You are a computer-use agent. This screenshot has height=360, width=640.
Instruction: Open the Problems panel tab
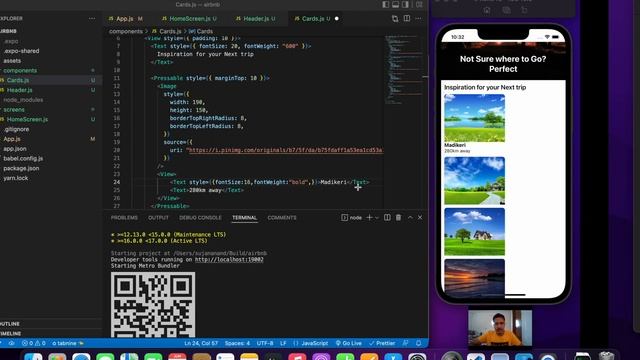coord(124,218)
